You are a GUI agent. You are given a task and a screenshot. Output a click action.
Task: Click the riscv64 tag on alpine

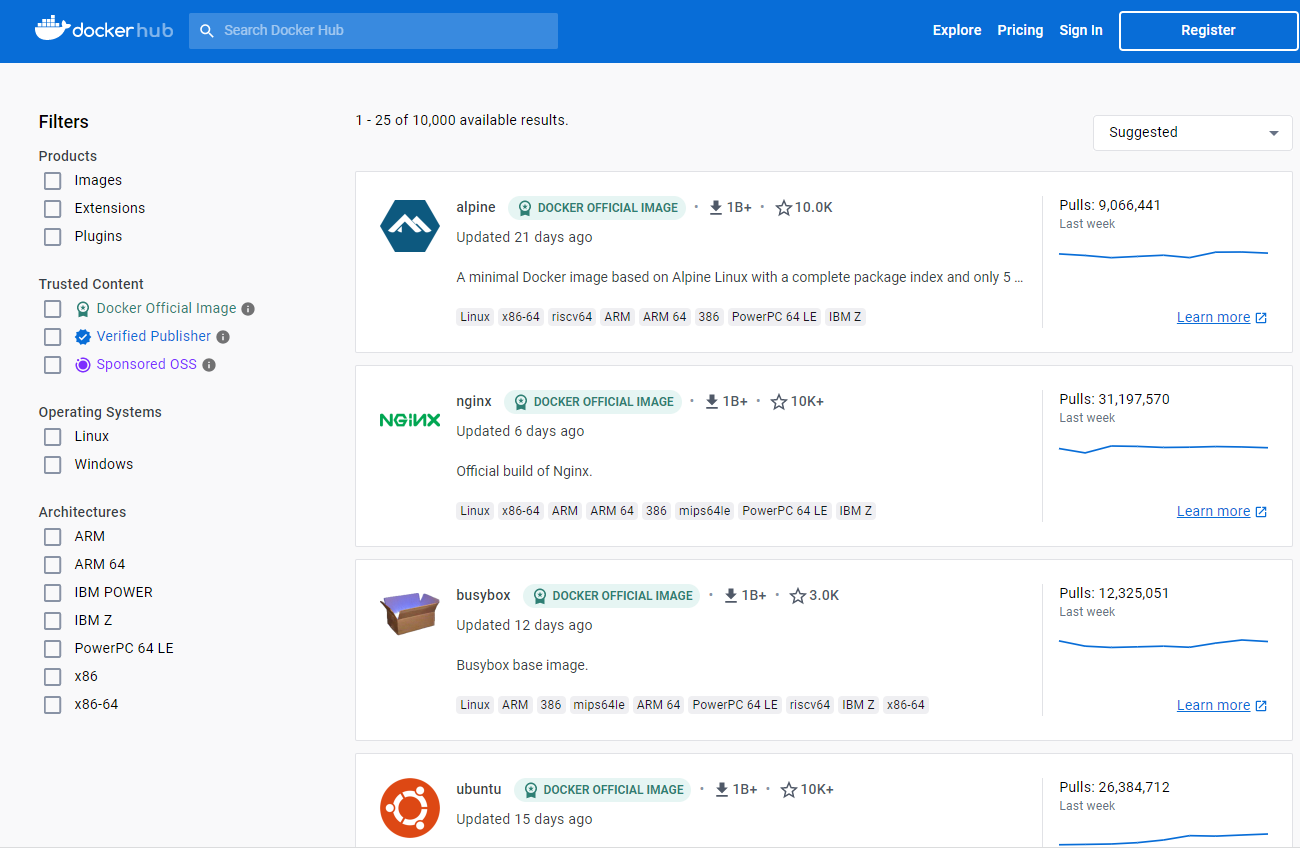point(572,317)
